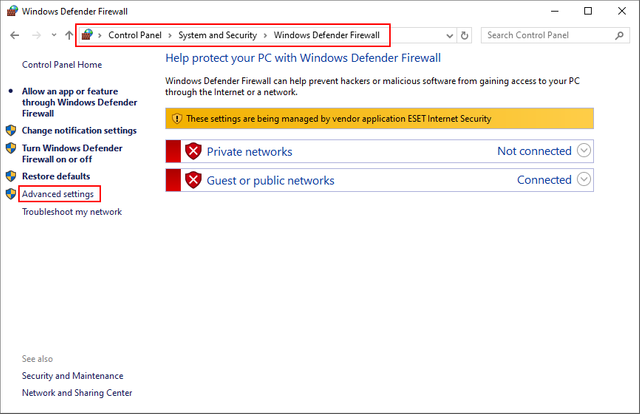Image resolution: width=640 pixels, height=414 pixels.
Task: Click red shield icon for Private networks
Action: pos(193,151)
